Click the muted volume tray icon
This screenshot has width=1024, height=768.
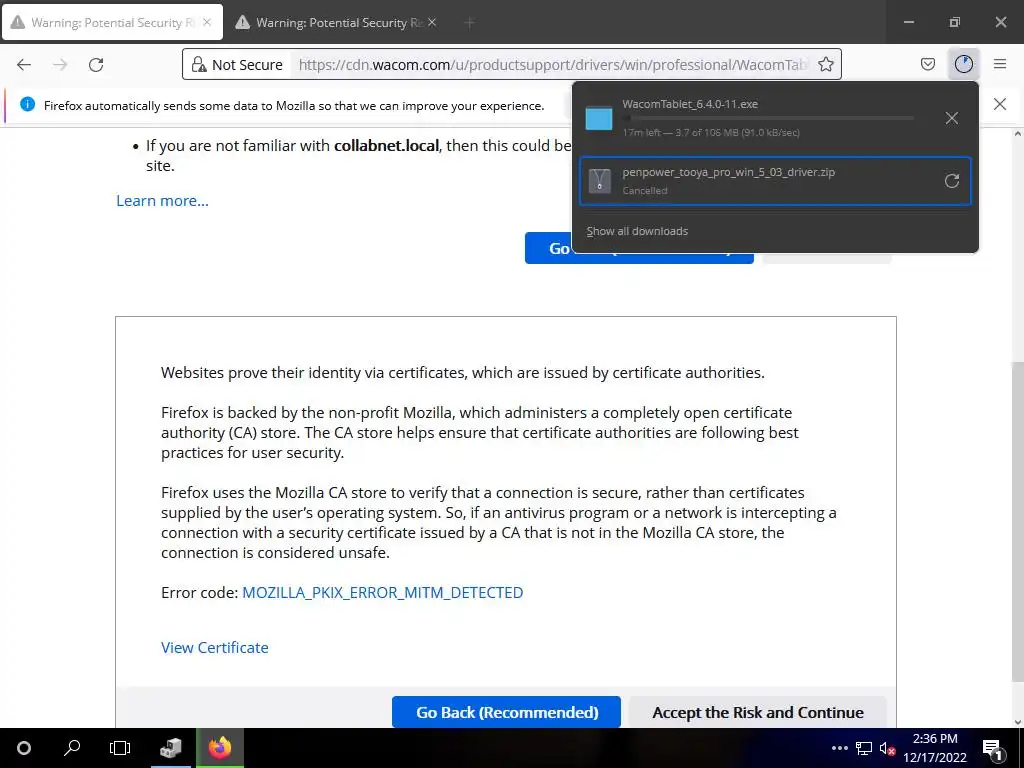click(887, 748)
